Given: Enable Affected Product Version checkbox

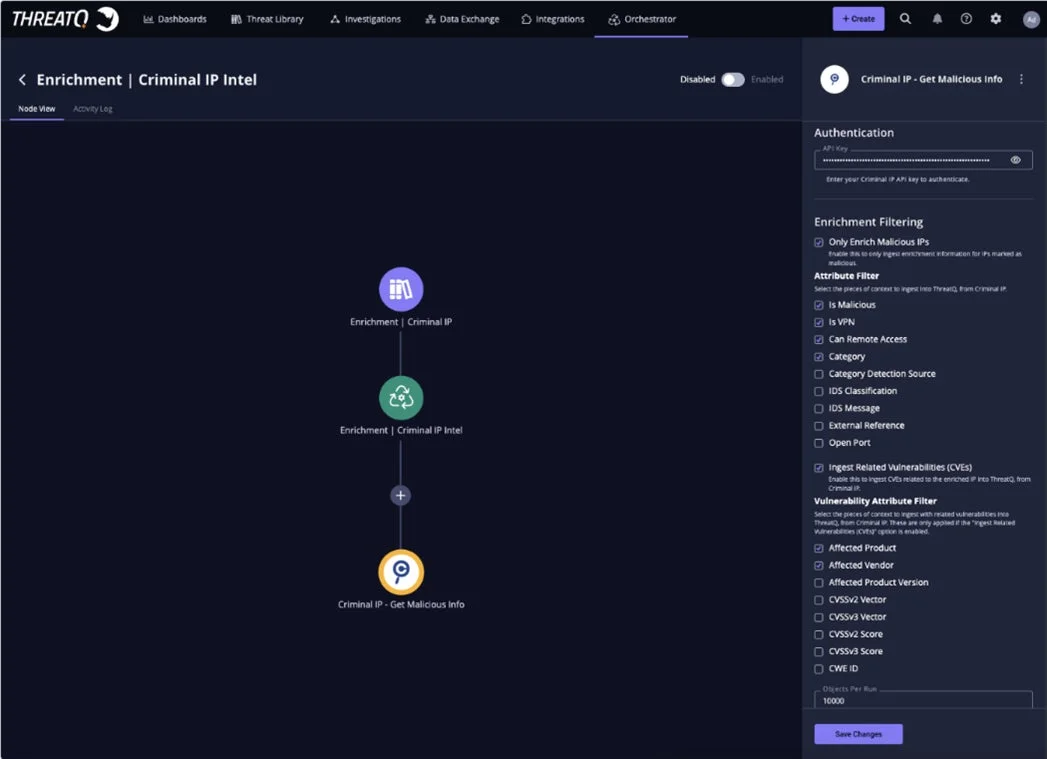Looking at the screenshot, I should click(x=819, y=583).
